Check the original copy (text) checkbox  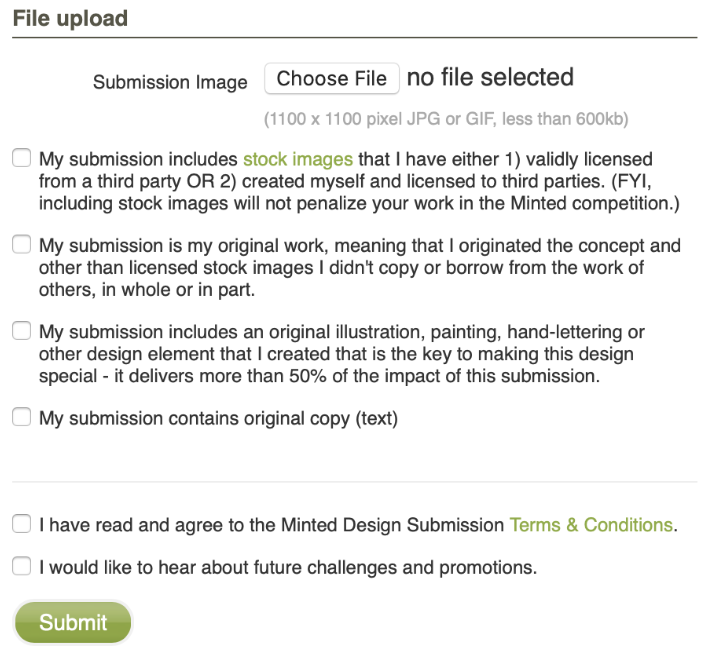click(x=22, y=419)
